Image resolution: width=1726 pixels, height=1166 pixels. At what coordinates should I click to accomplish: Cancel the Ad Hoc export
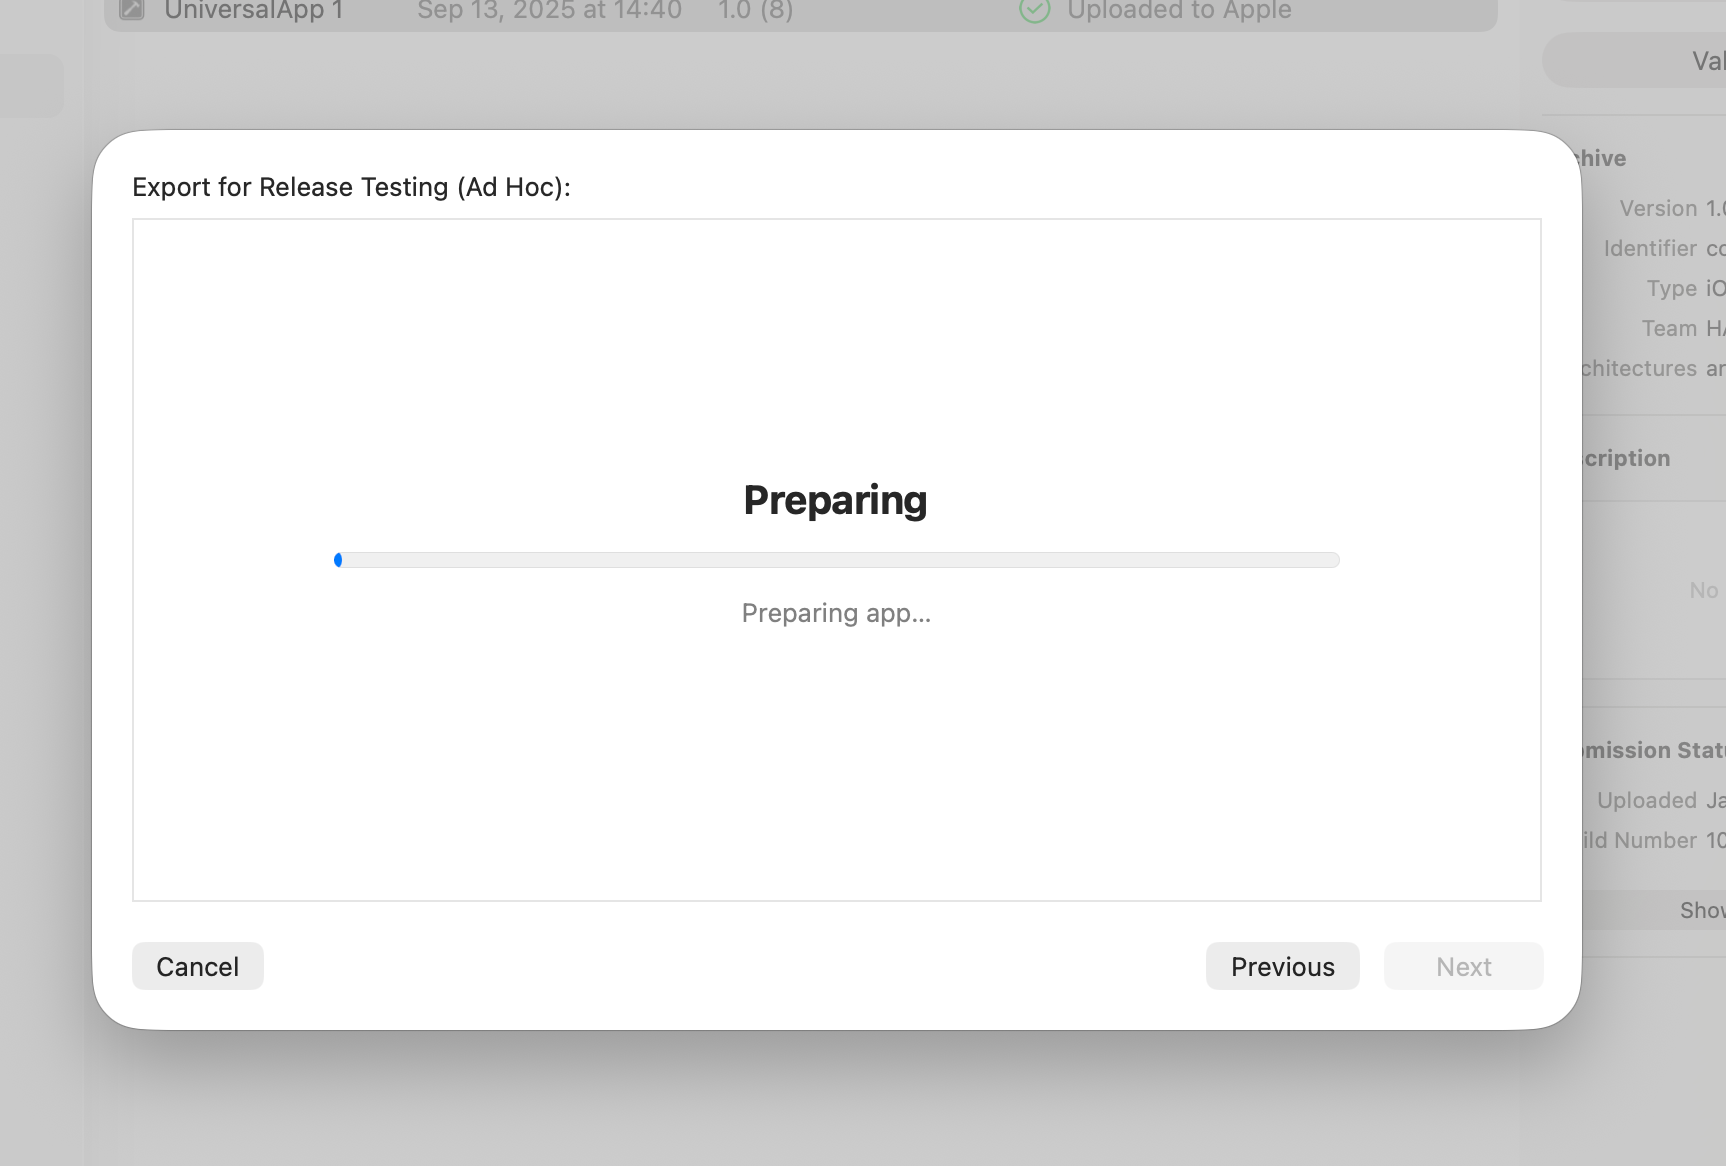pyautogui.click(x=197, y=966)
